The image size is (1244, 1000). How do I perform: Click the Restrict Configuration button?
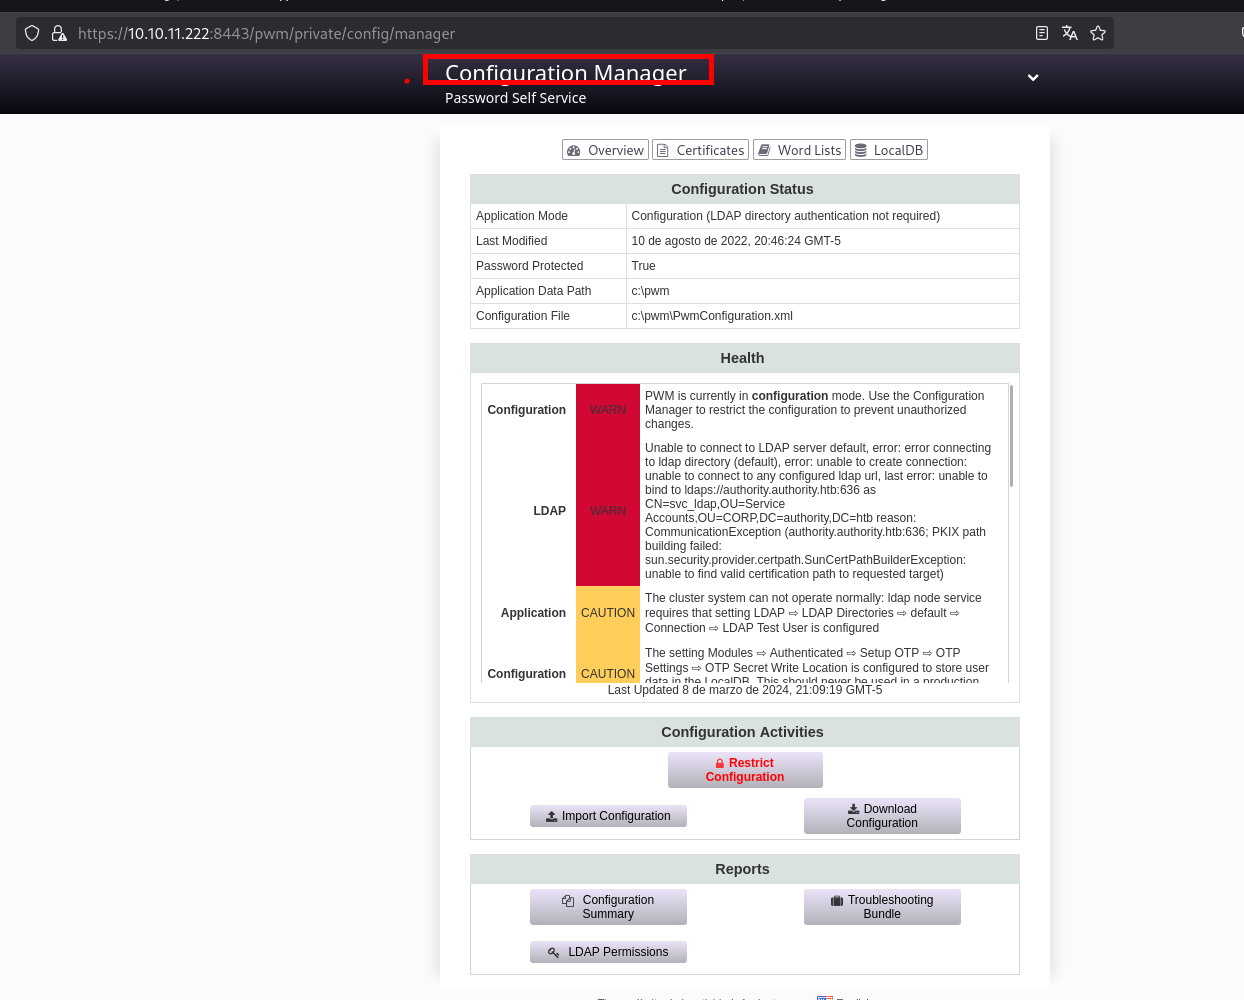click(x=745, y=770)
